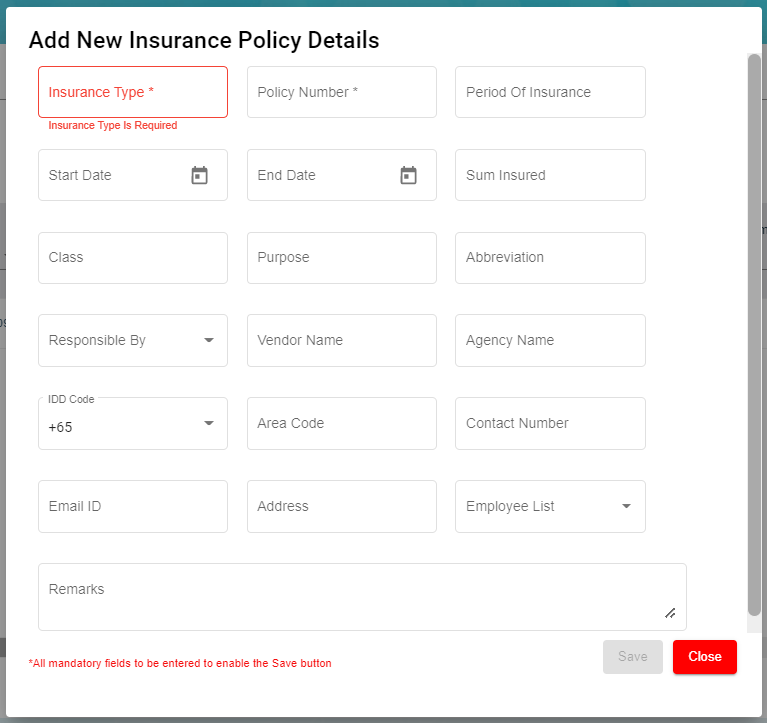Click the Sum Insured input

tap(550, 175)
